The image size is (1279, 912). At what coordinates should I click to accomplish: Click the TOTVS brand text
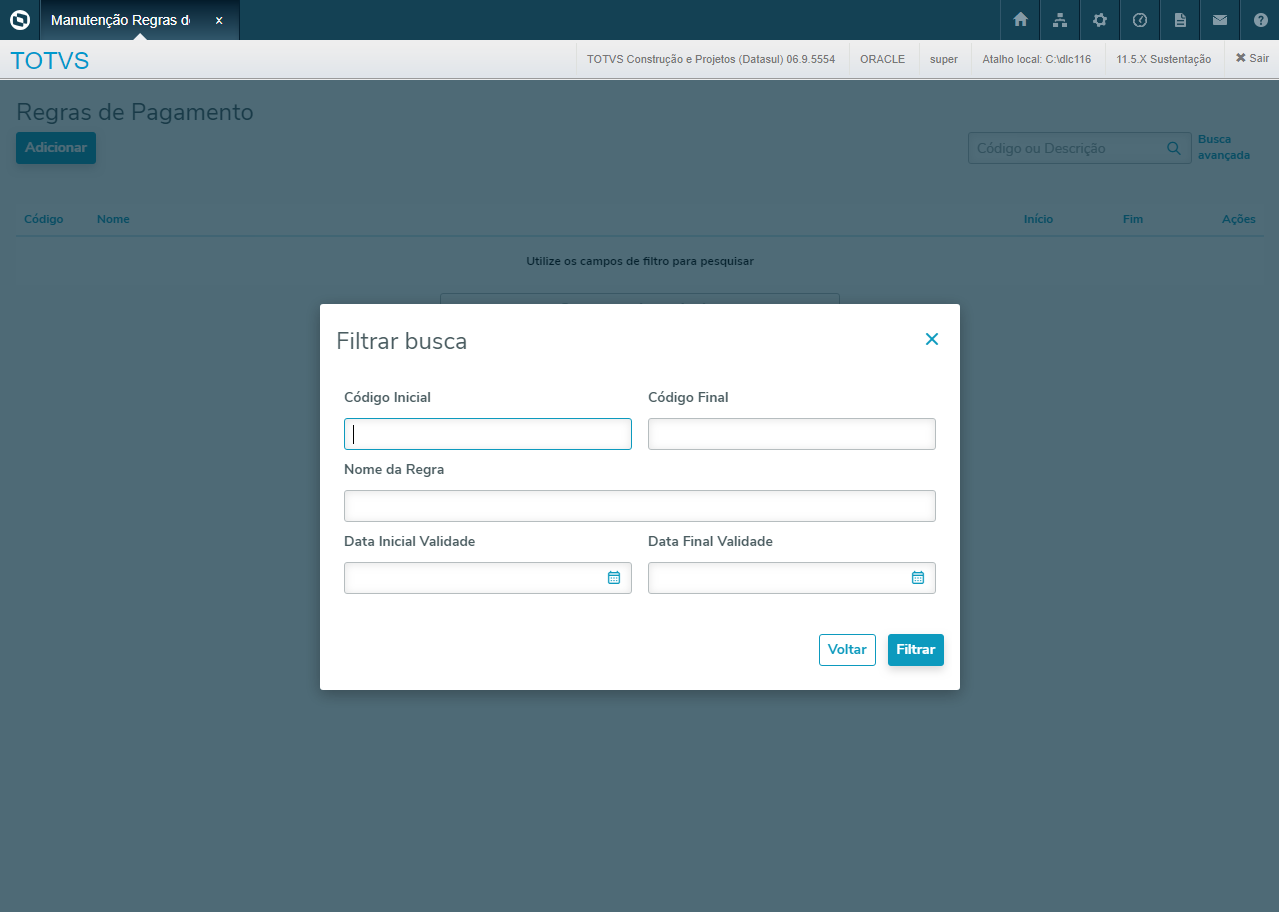point(50,61)
